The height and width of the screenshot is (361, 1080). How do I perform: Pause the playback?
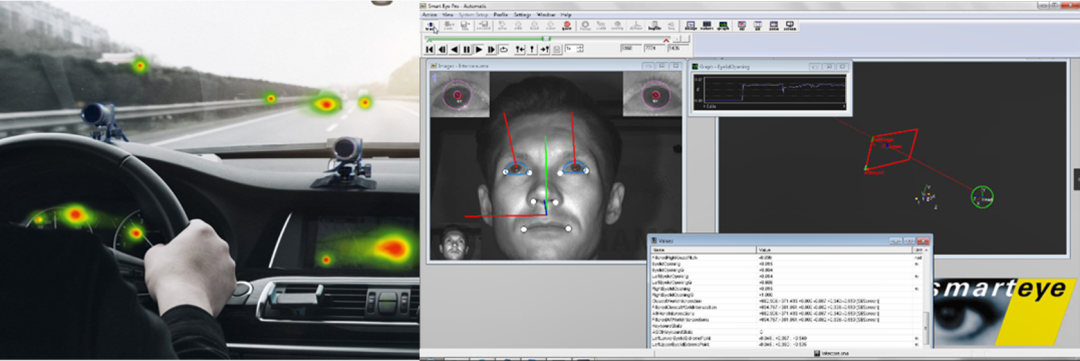click(x=466, y=50)
